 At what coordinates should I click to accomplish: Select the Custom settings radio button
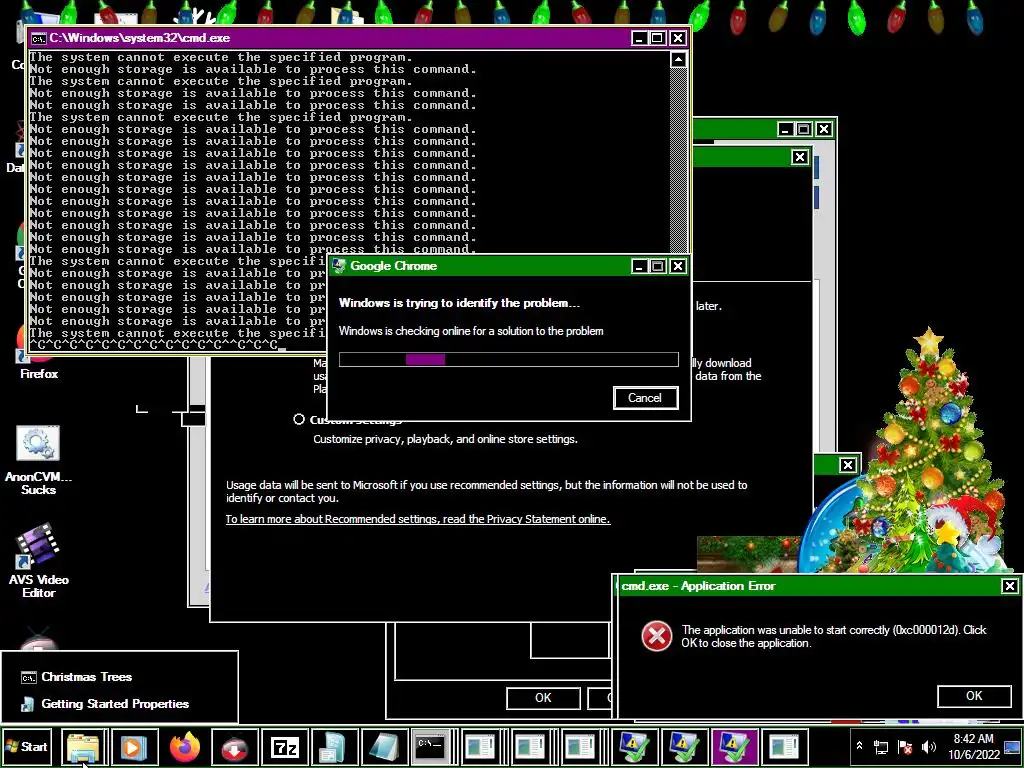pyautogui.click(x=299, y=419)
